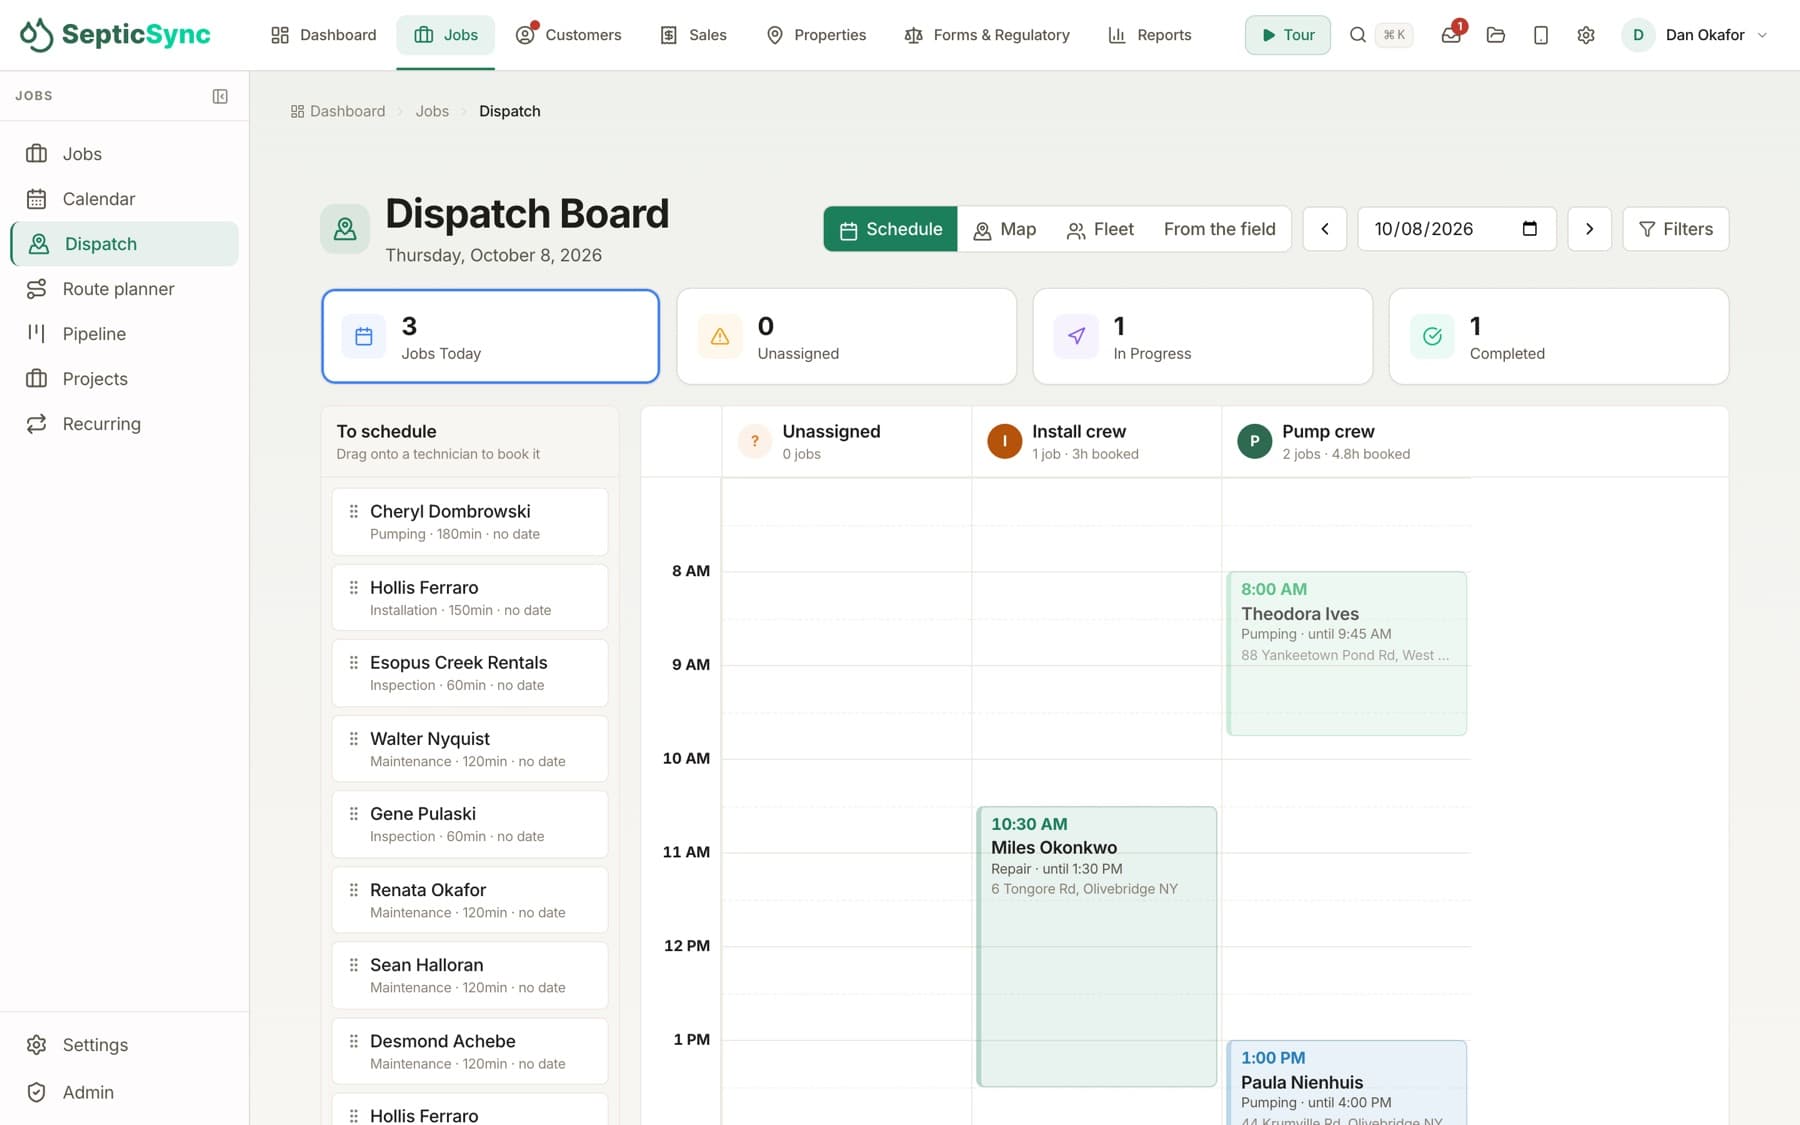Select Jobs tab in top navigation
Viewport: 1800px width, 1125px height.
click(x=446, y=35)
